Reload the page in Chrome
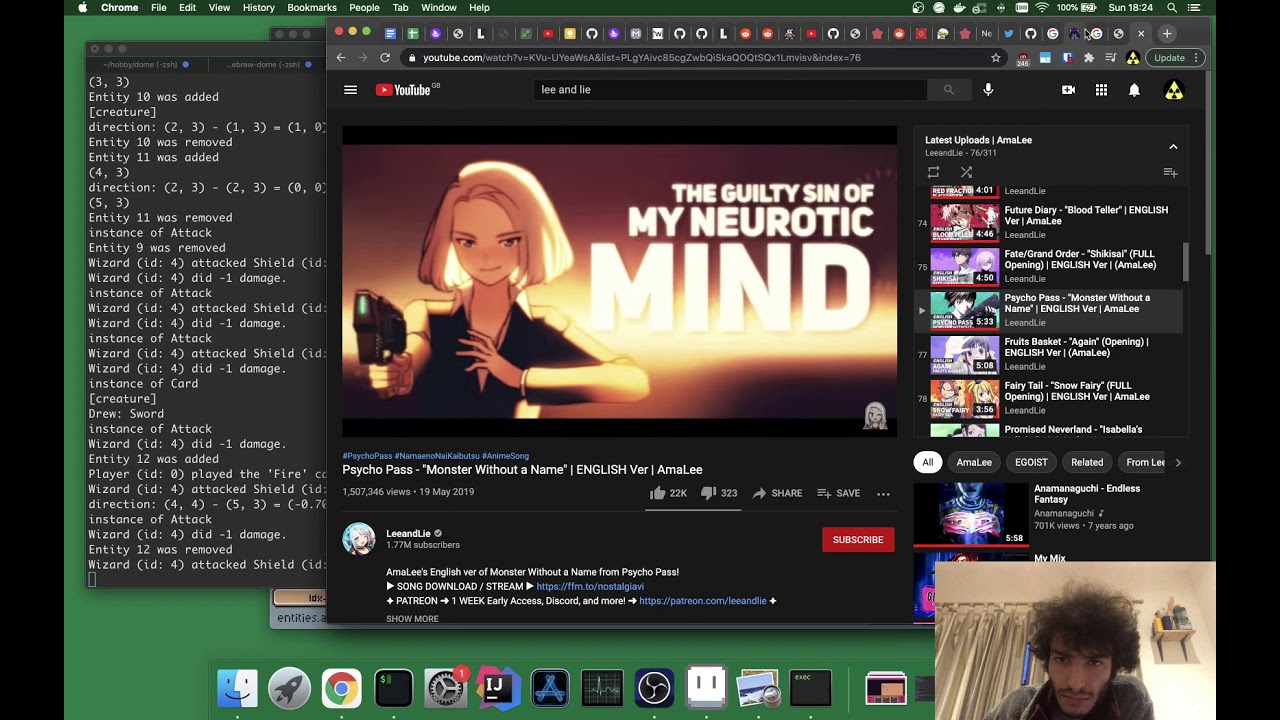Viewport: 1280px width, 720px height. point(384,58)
